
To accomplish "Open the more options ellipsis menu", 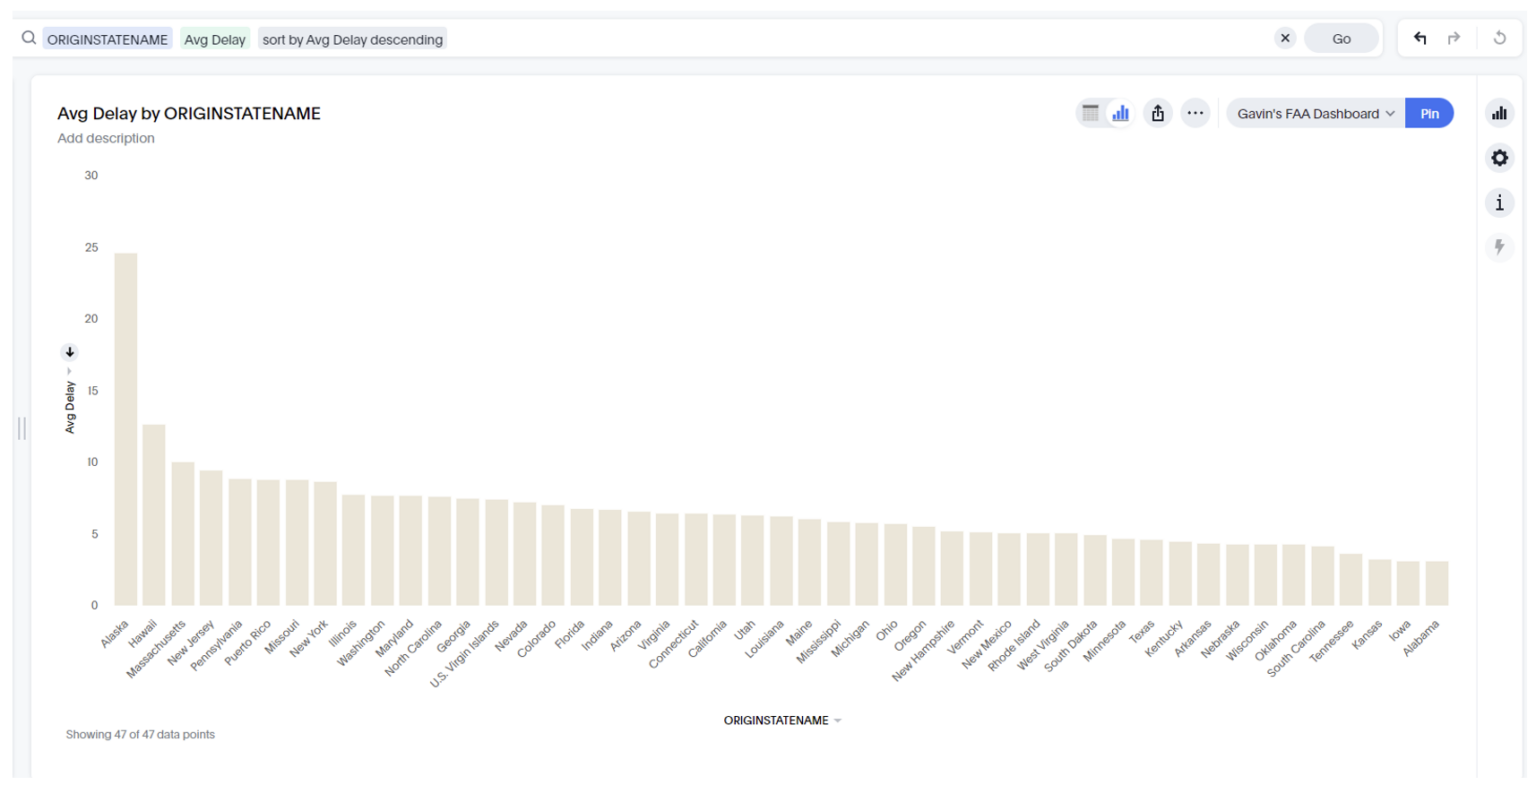I will pyautogui.click(x=1195, y=113).
